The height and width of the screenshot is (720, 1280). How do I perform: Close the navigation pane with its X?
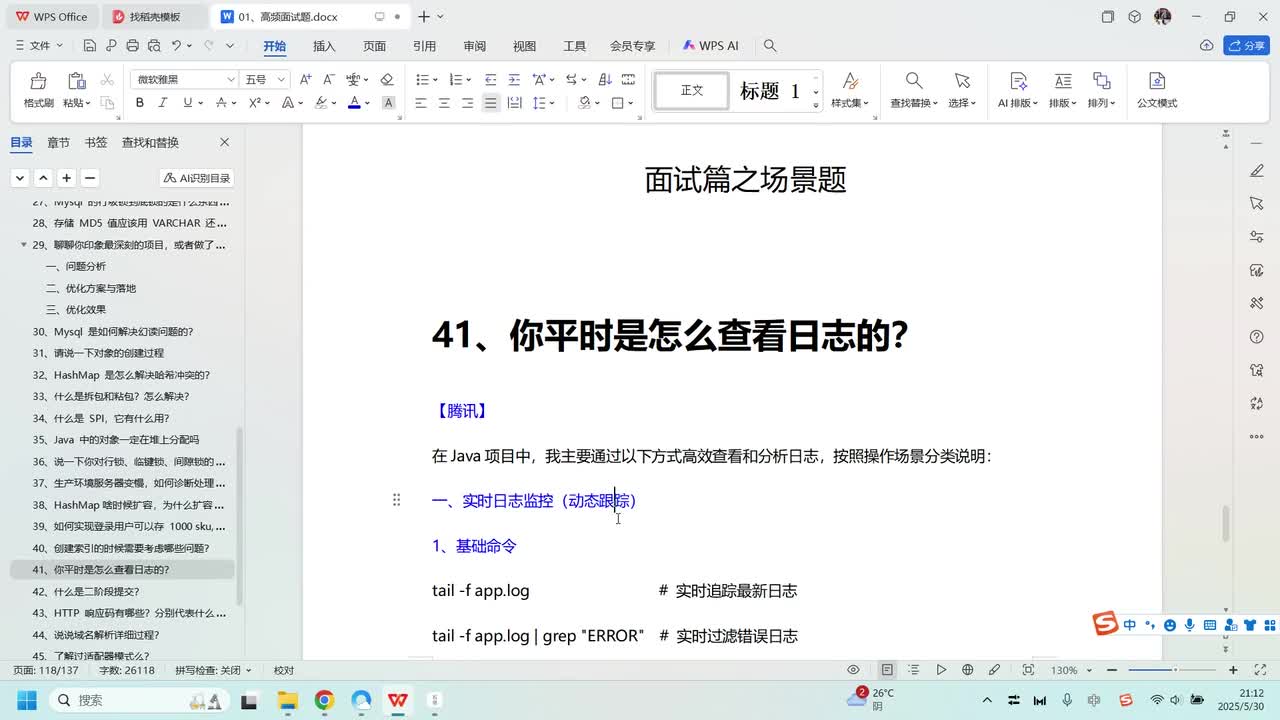click(224, 143)
